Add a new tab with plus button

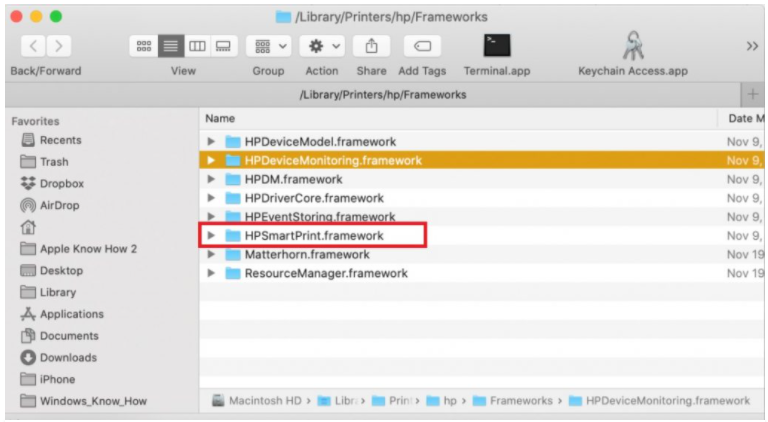(x=752, y=94)
